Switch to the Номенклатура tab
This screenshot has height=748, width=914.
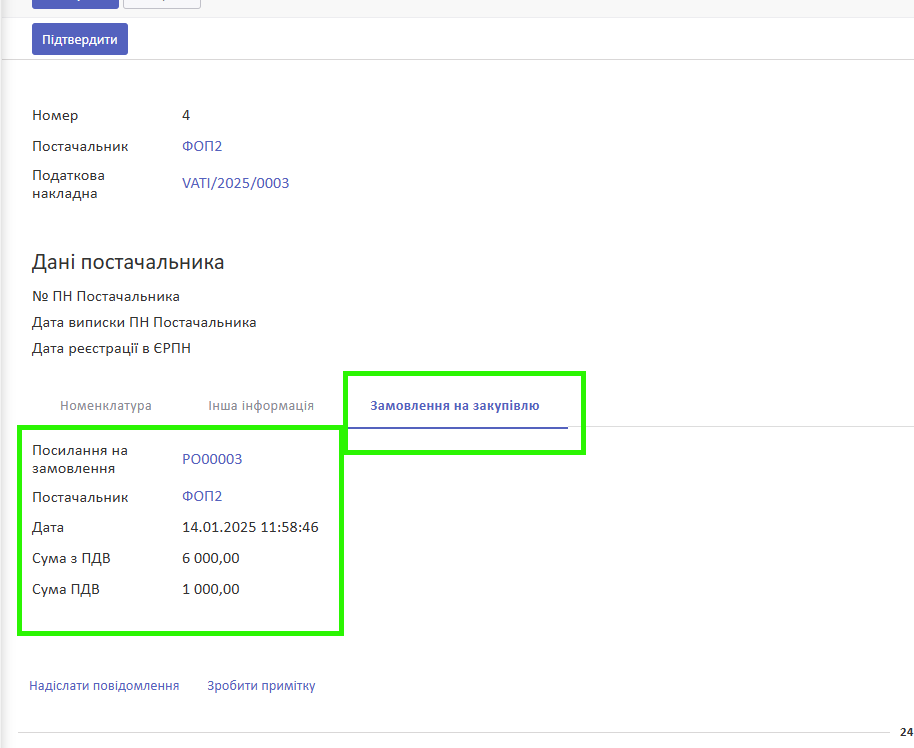tap(106, 405)
